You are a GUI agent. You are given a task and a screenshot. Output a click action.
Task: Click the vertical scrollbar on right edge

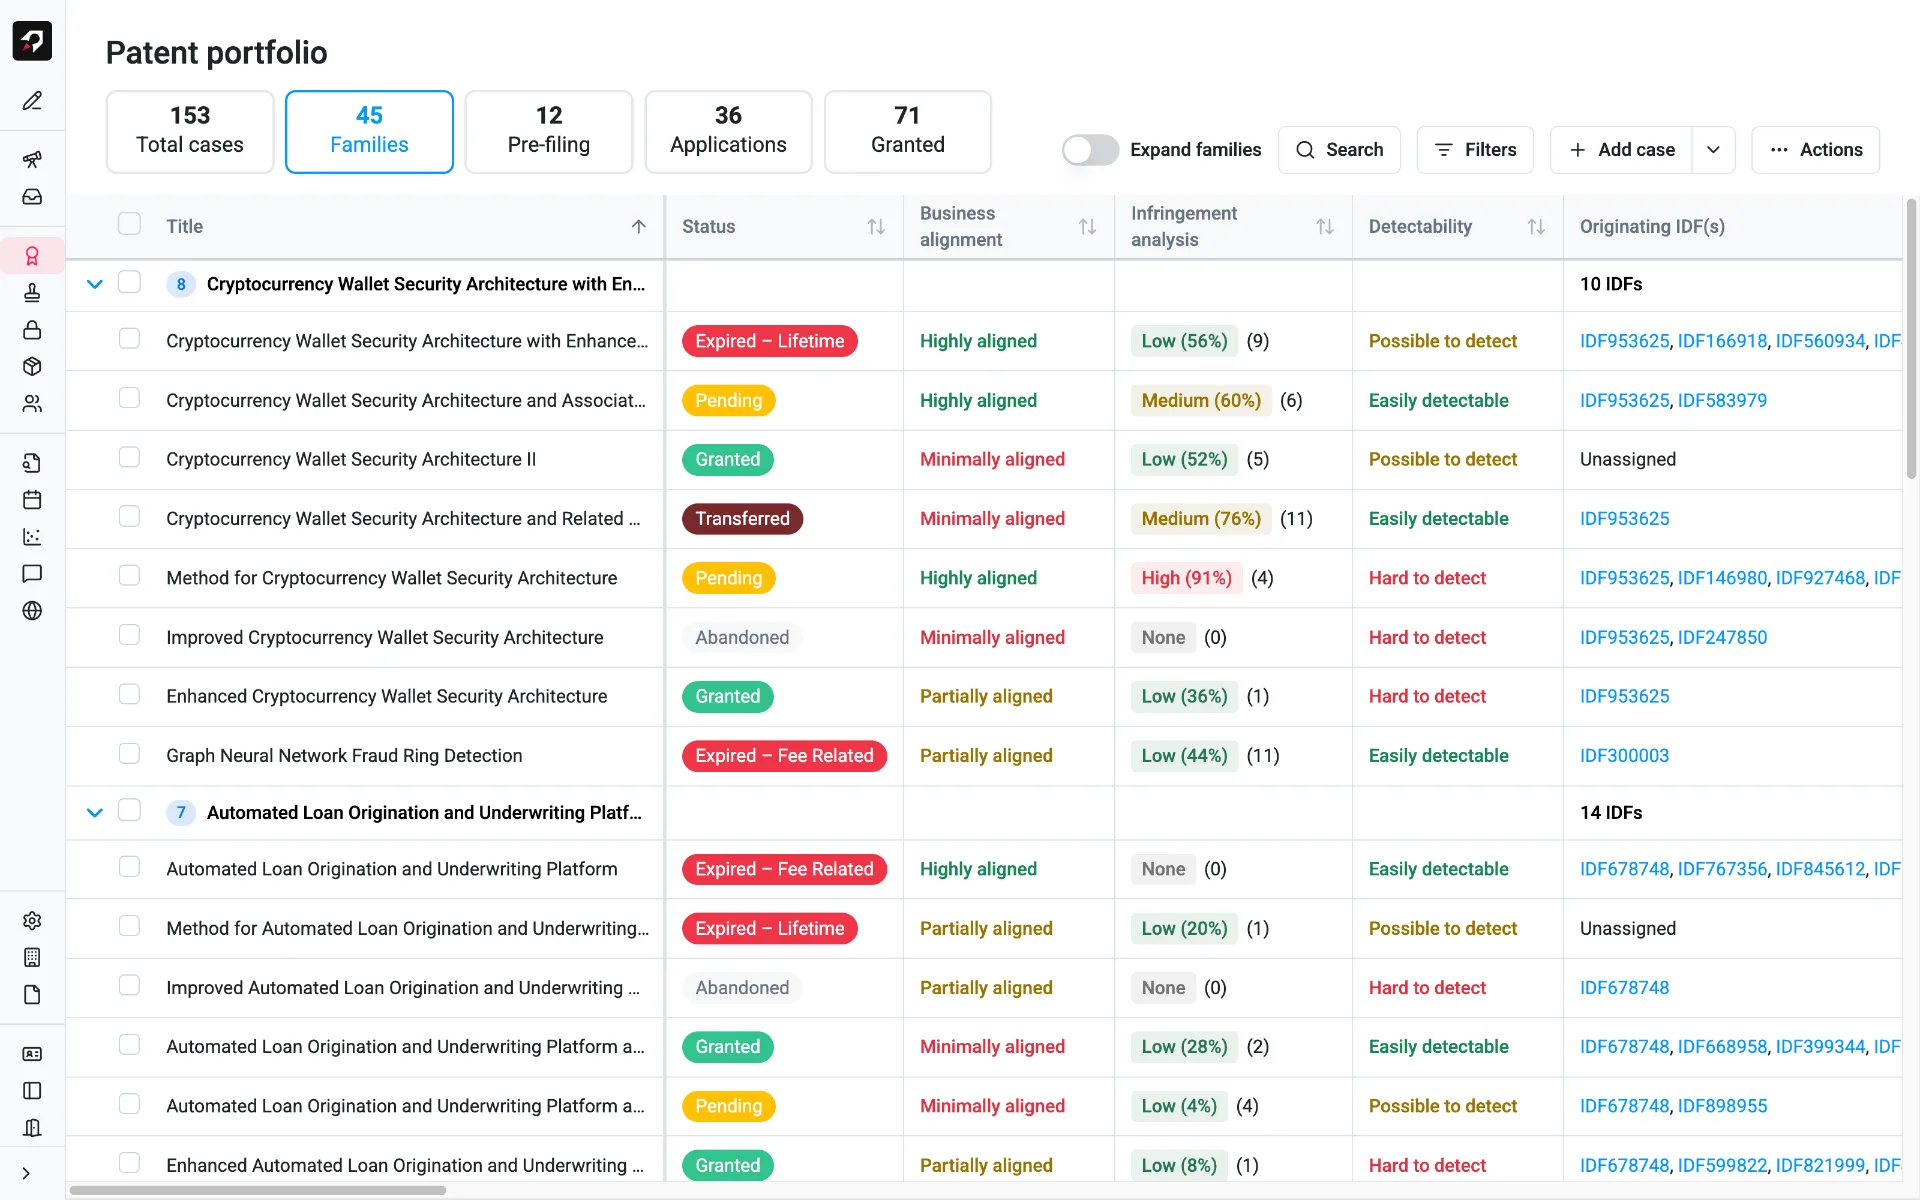click(x=1911, y=340)
